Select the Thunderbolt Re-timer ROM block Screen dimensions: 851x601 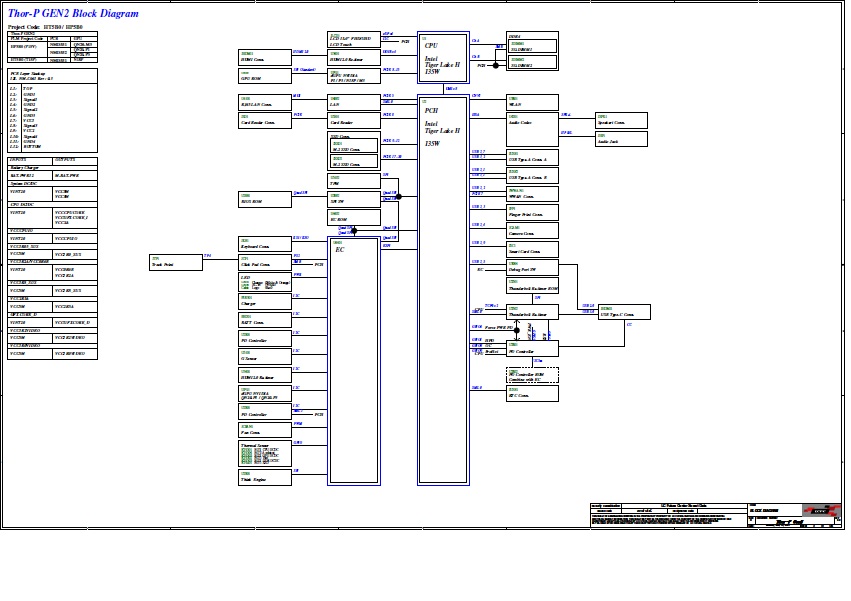tap(532, 286)
